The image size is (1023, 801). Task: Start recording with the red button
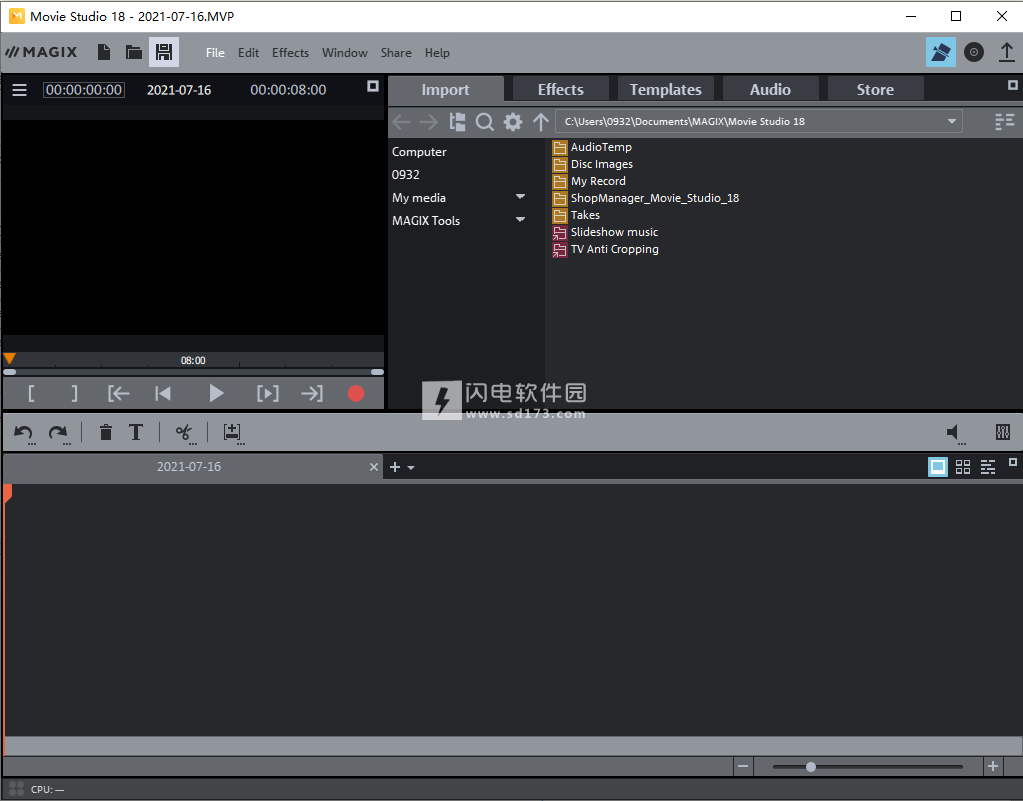tap(356, 393)
